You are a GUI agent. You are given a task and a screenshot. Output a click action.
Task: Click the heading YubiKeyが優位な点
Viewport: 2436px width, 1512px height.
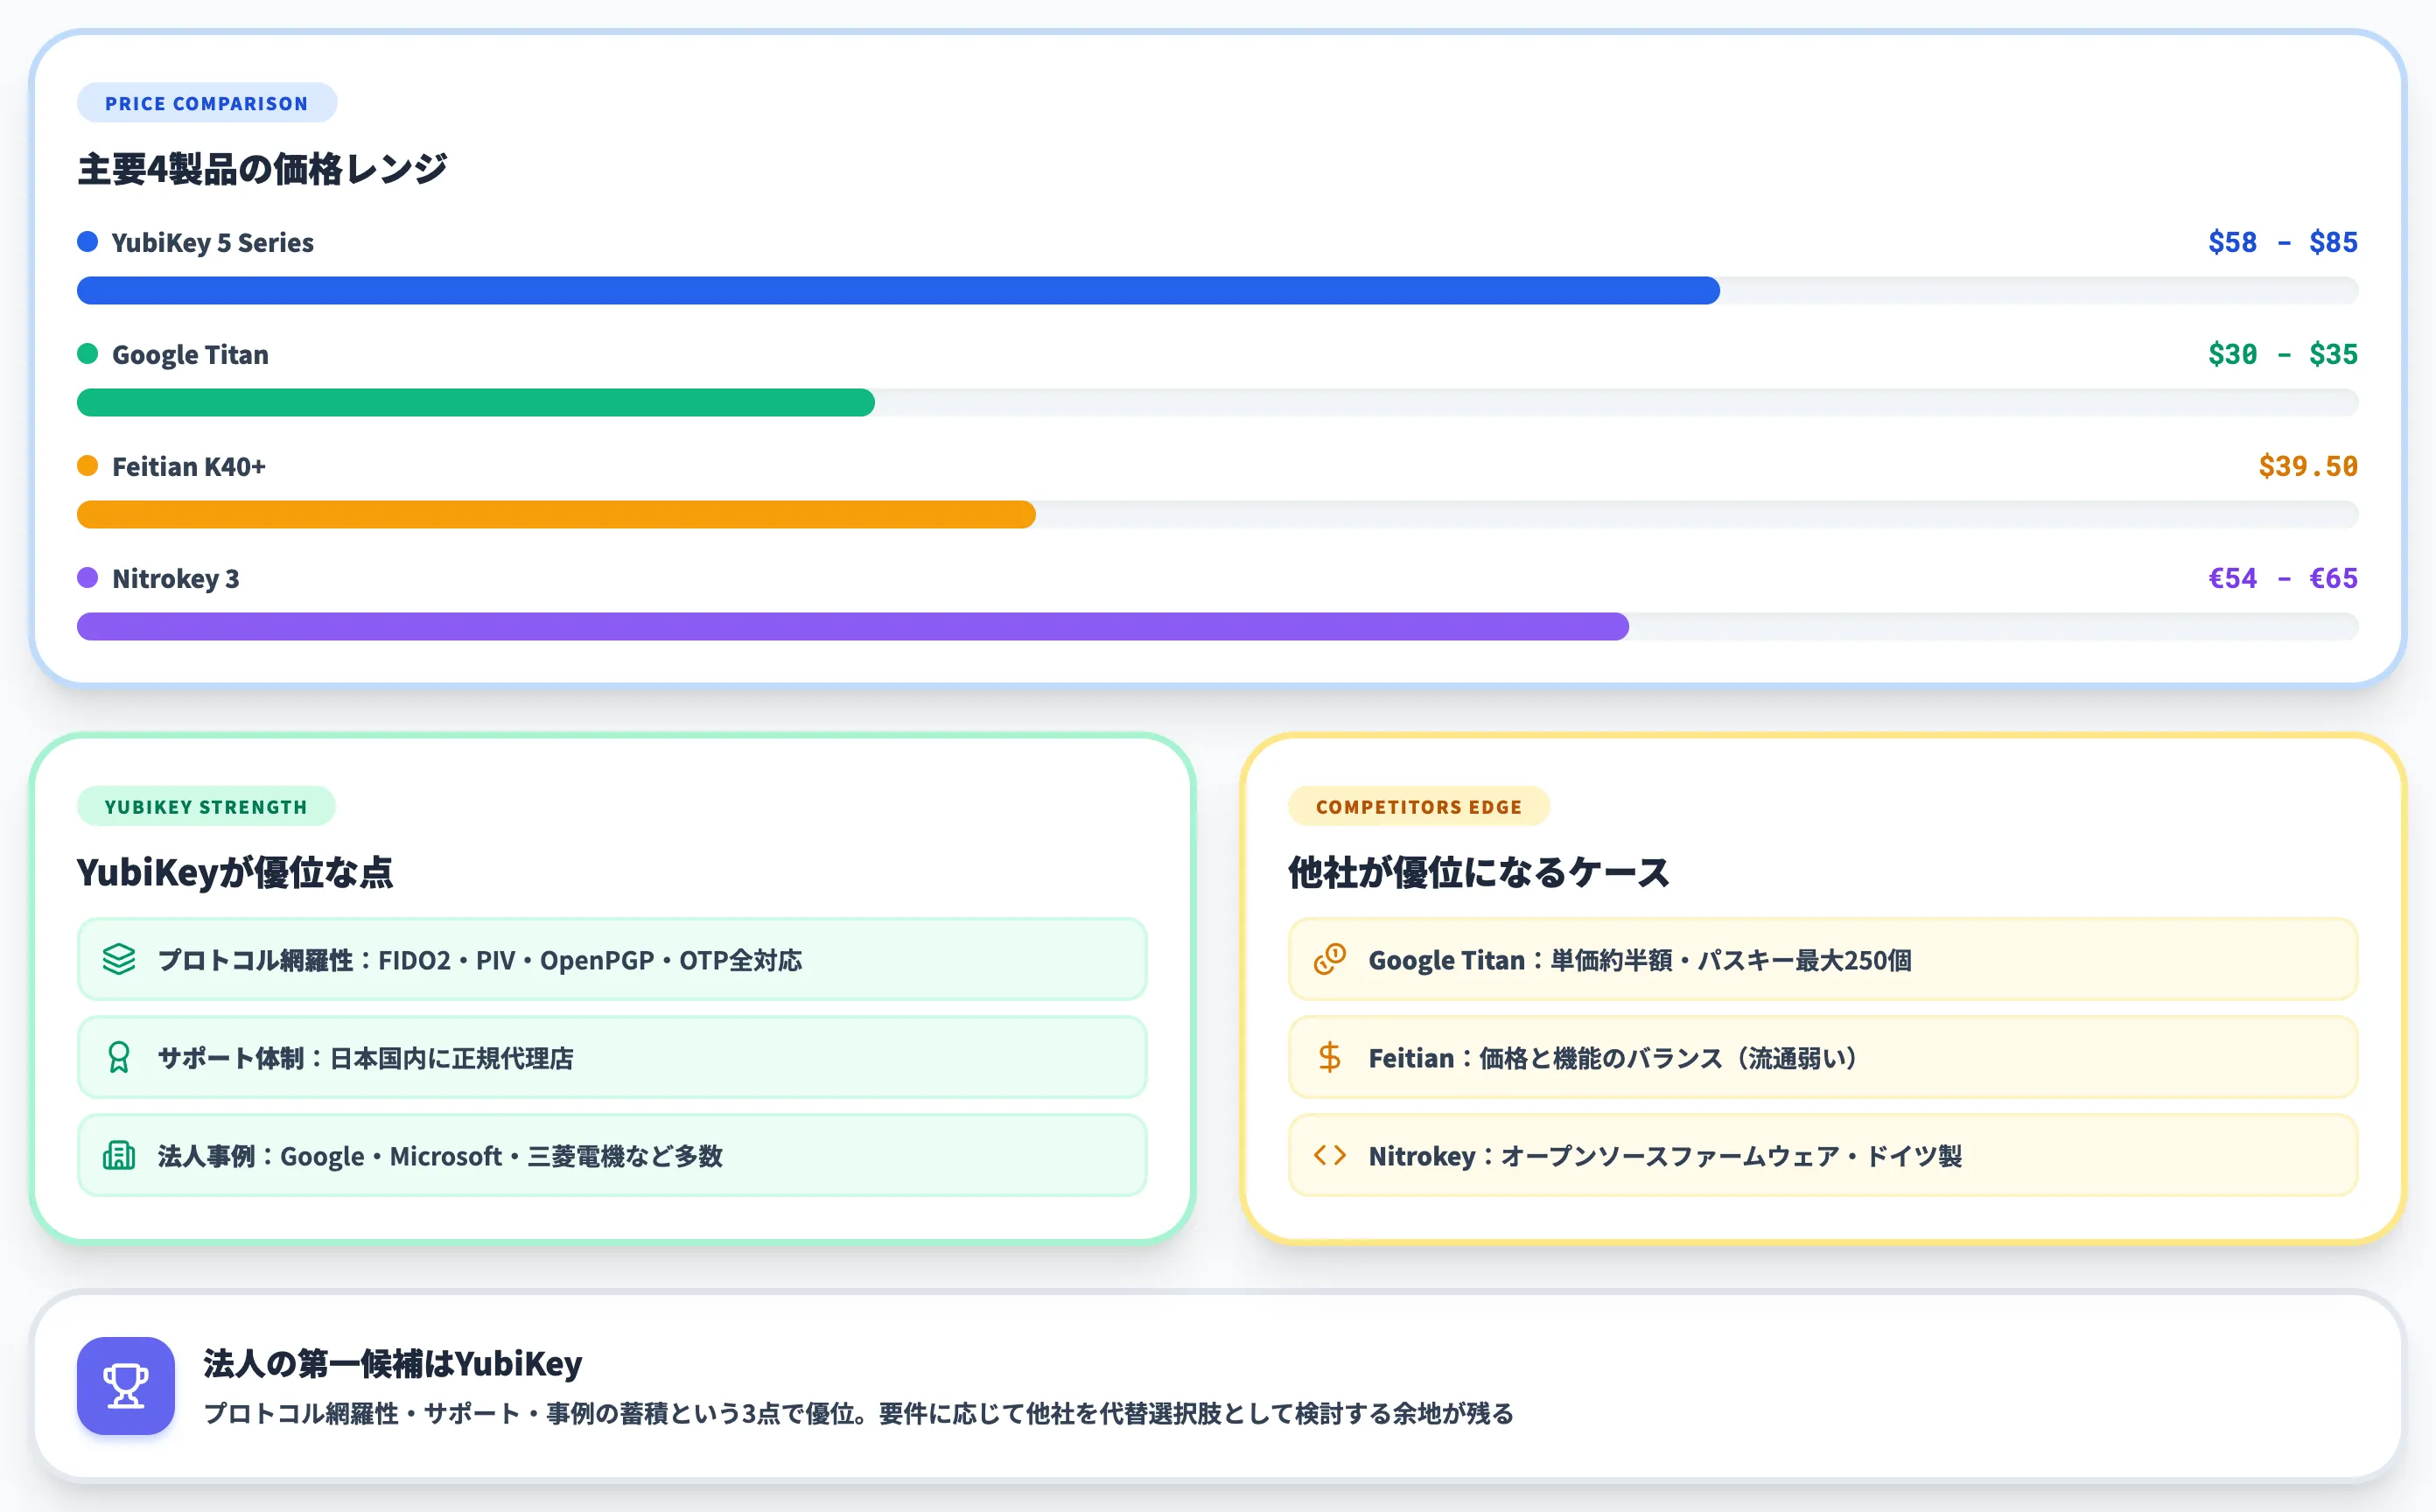click(235, 872)
